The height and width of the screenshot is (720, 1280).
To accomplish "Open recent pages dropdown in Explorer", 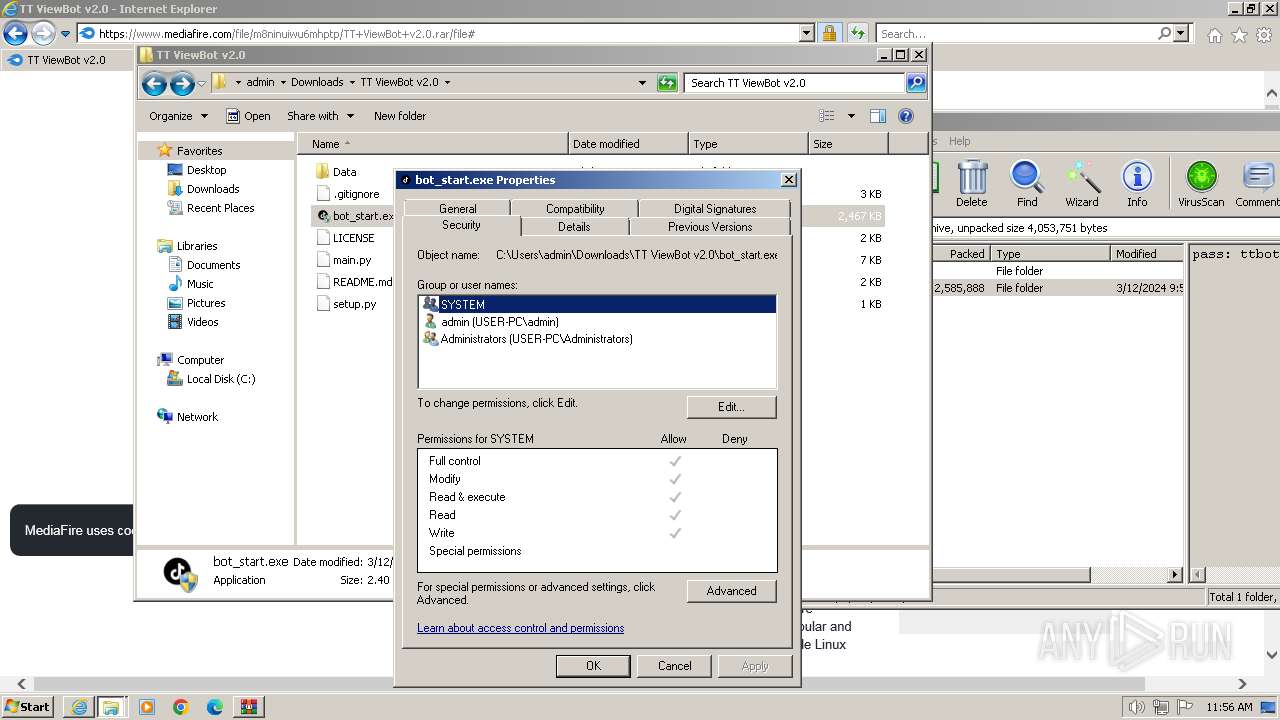I will 201,83.
